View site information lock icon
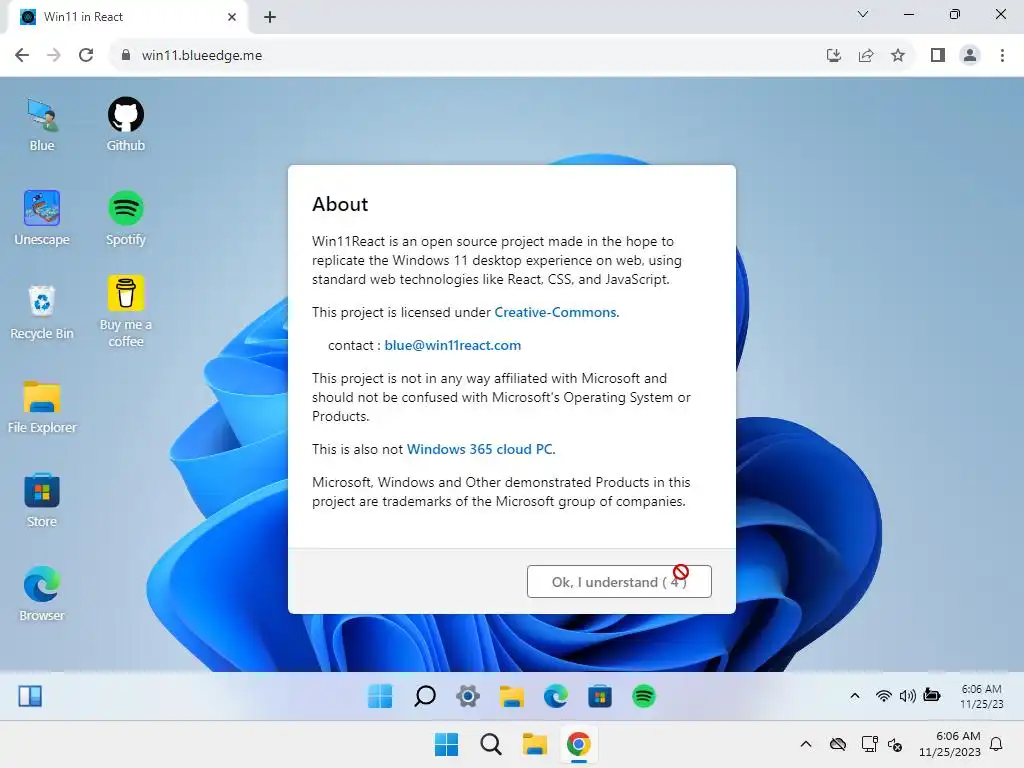The width and height of the screenshot is (1024, 768). pyautogui.click(x=126, y=55)
